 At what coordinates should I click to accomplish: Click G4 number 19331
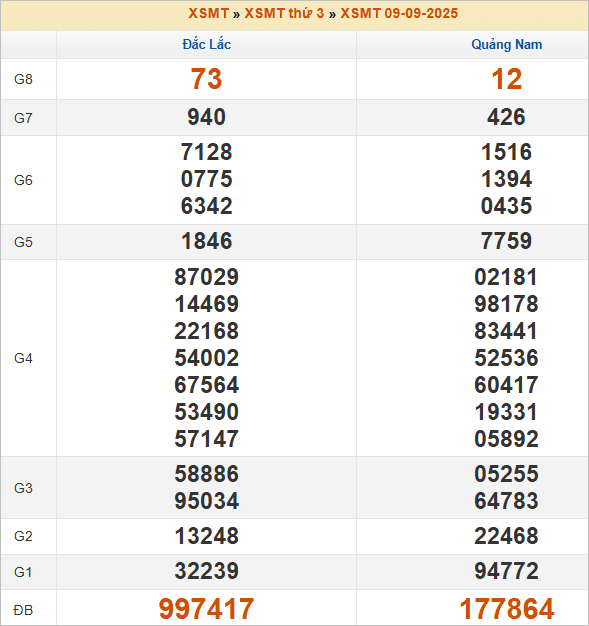506,412
